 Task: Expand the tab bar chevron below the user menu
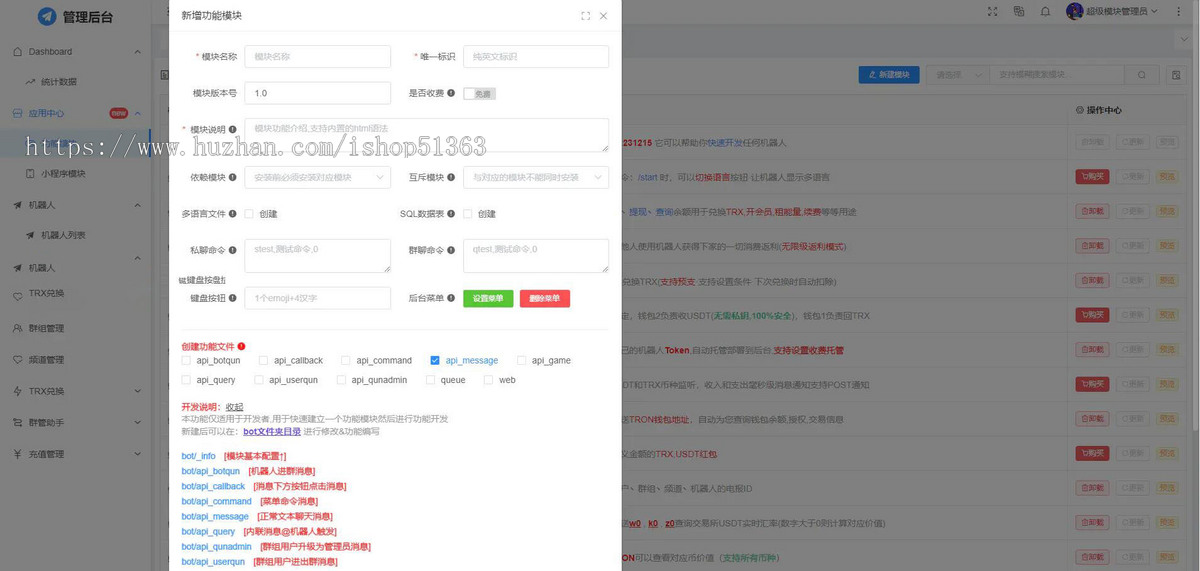pyautogui.click(x=1184, y=40)
